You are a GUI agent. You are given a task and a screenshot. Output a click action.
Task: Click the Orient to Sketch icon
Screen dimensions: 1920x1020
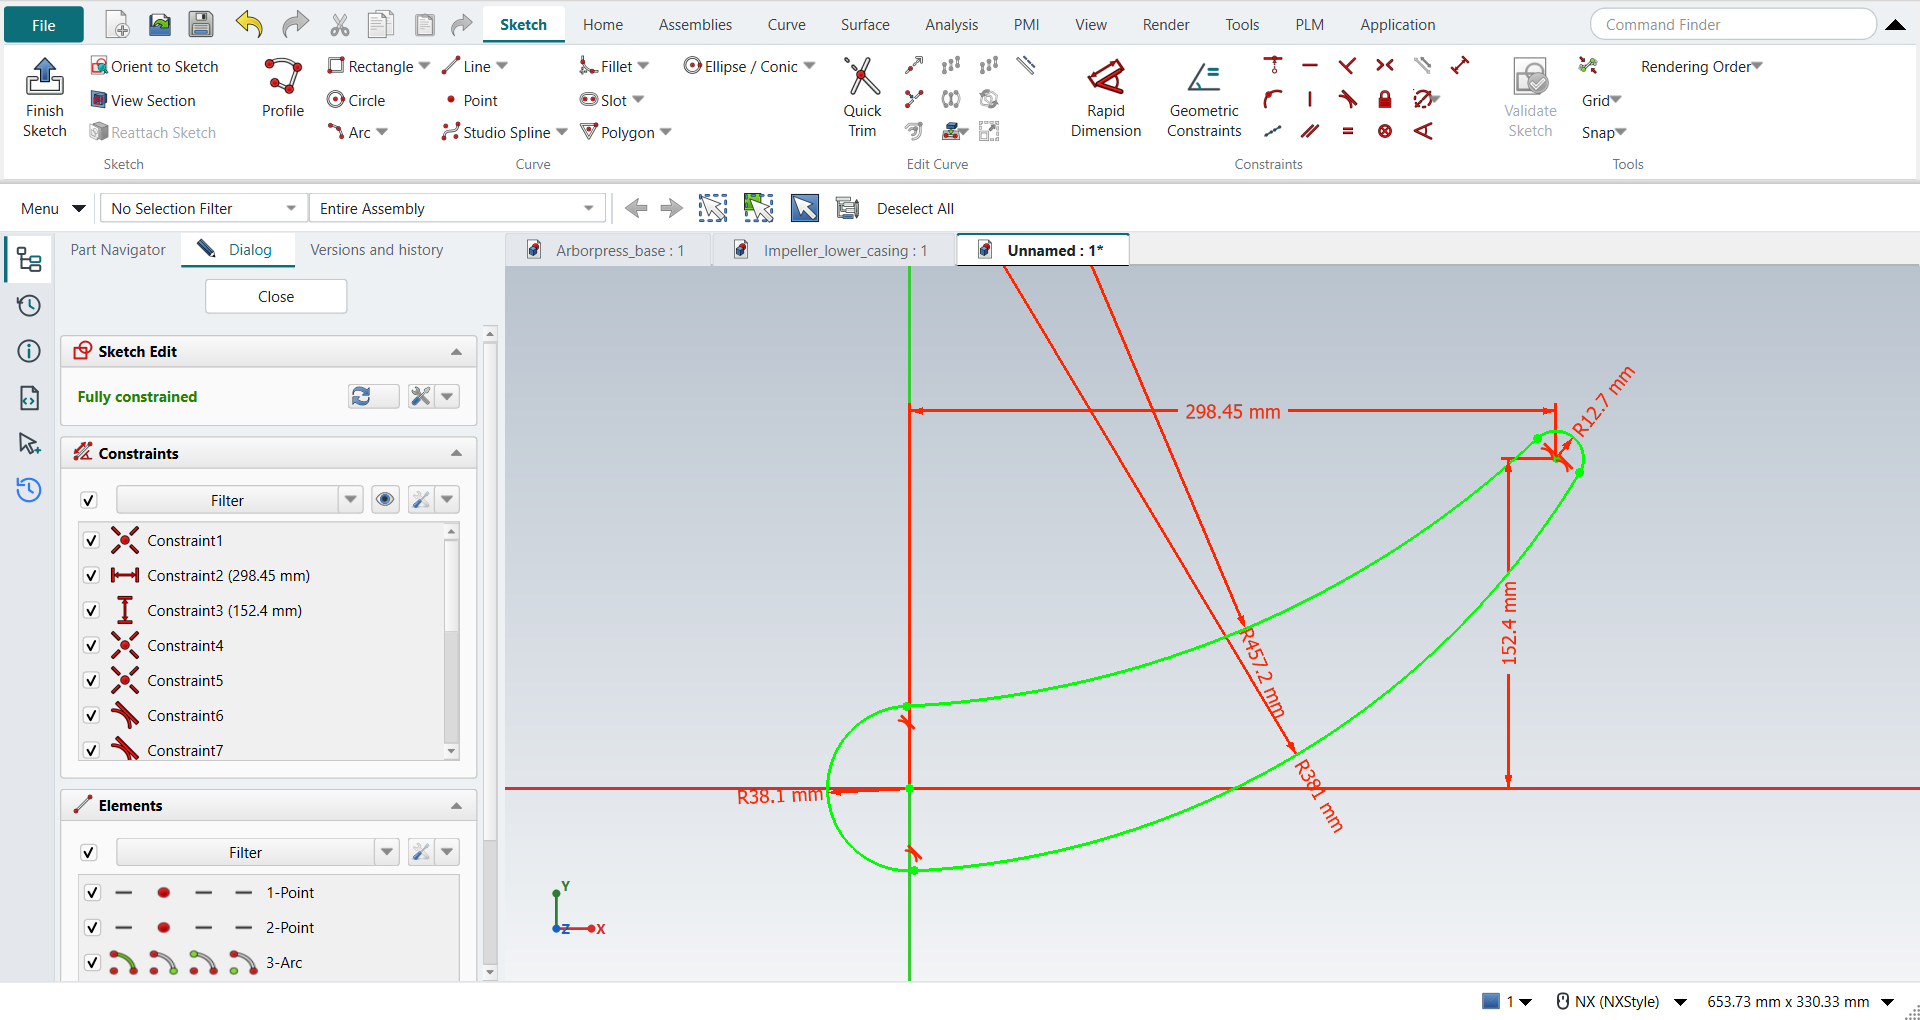99,66
